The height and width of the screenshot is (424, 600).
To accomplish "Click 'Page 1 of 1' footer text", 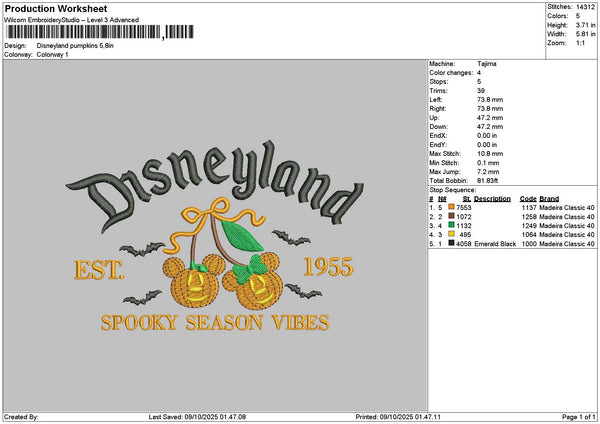I will pos(579,417).
